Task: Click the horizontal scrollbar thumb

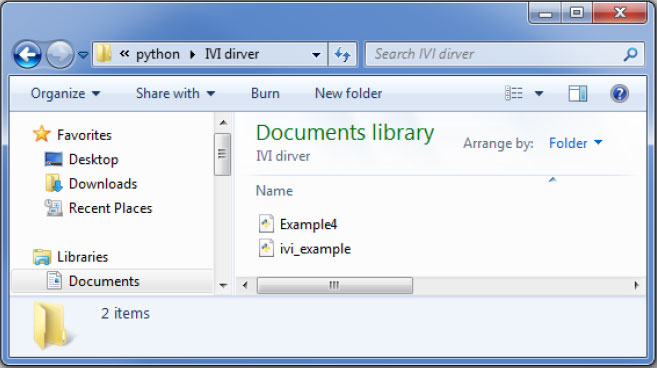Action: tap(334, 285)
